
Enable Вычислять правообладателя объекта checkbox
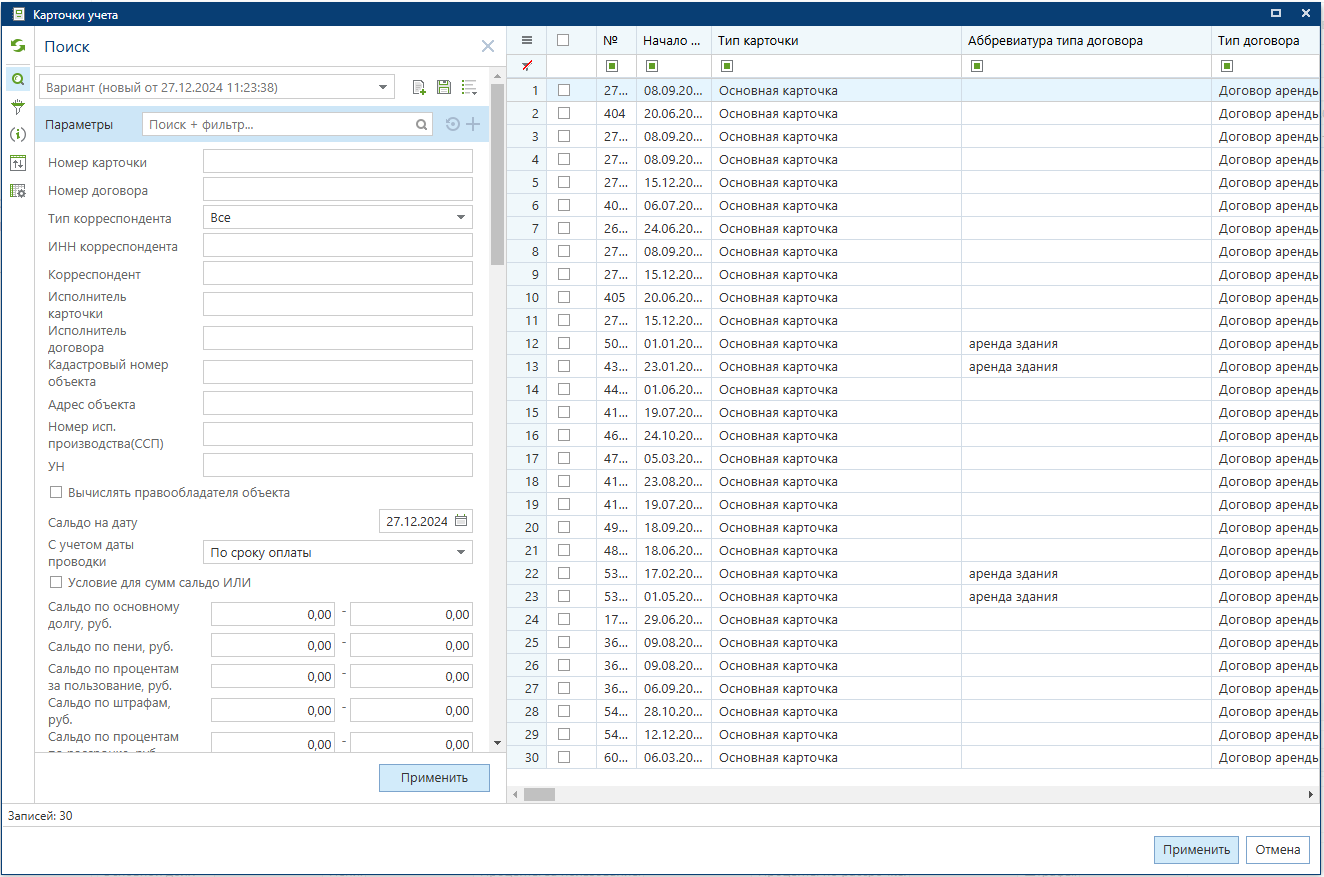point(56,492)
